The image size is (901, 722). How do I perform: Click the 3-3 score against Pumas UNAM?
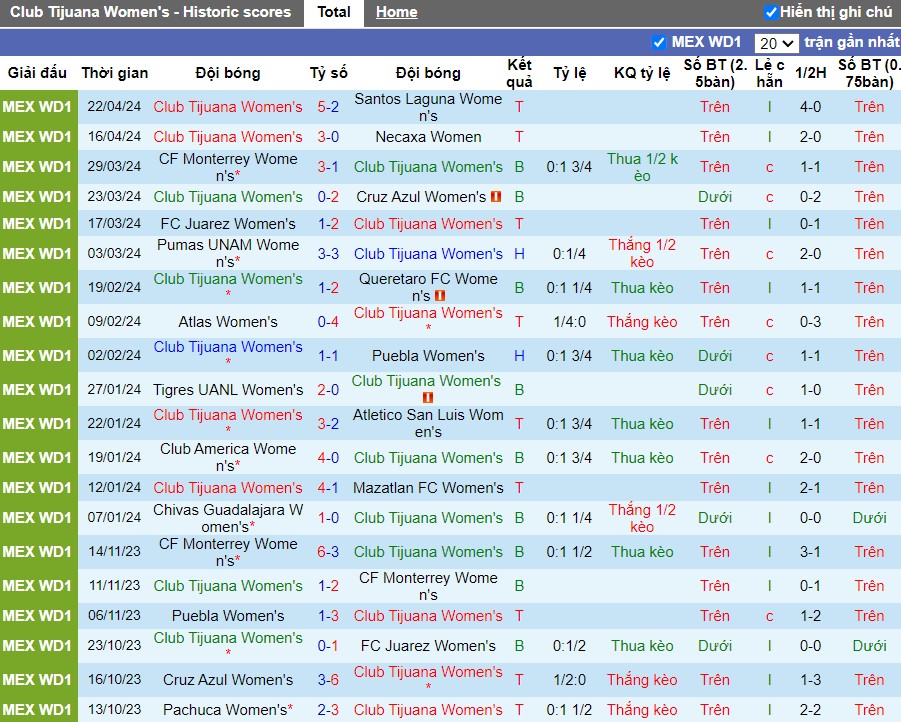click(x=328, y=254)
